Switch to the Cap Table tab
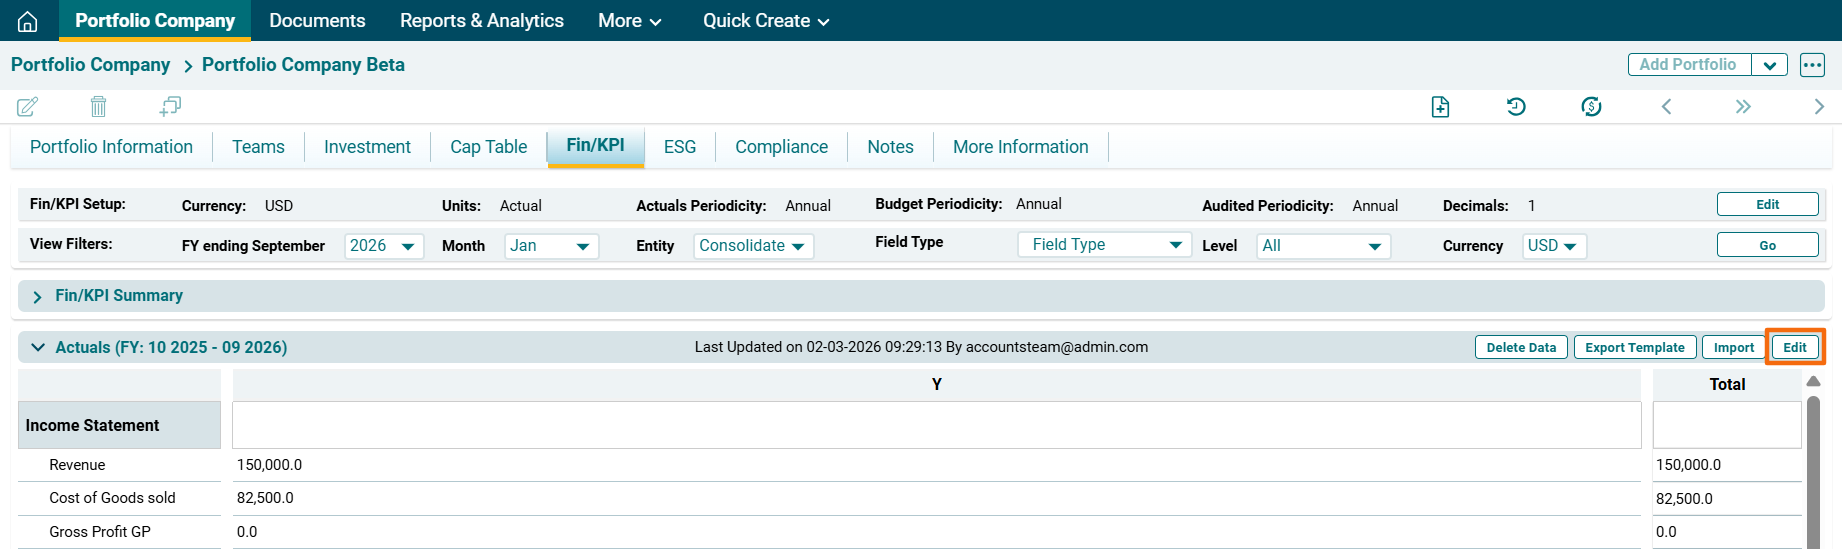 (488, 147)
